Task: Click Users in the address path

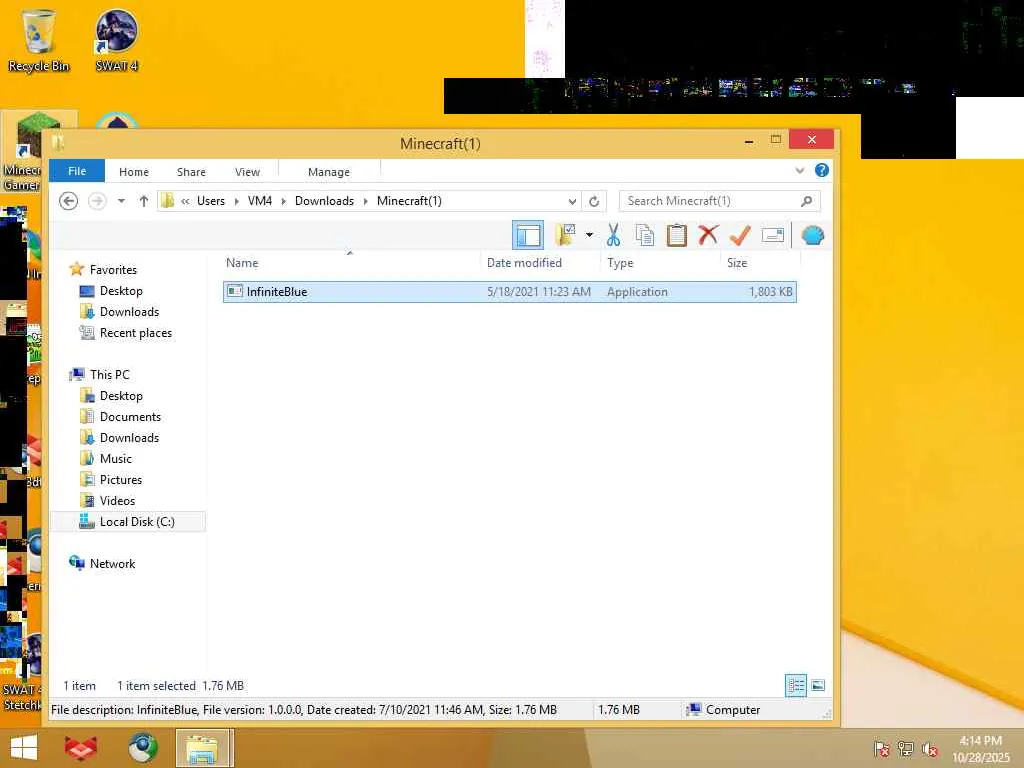Action: coord(211,201)
